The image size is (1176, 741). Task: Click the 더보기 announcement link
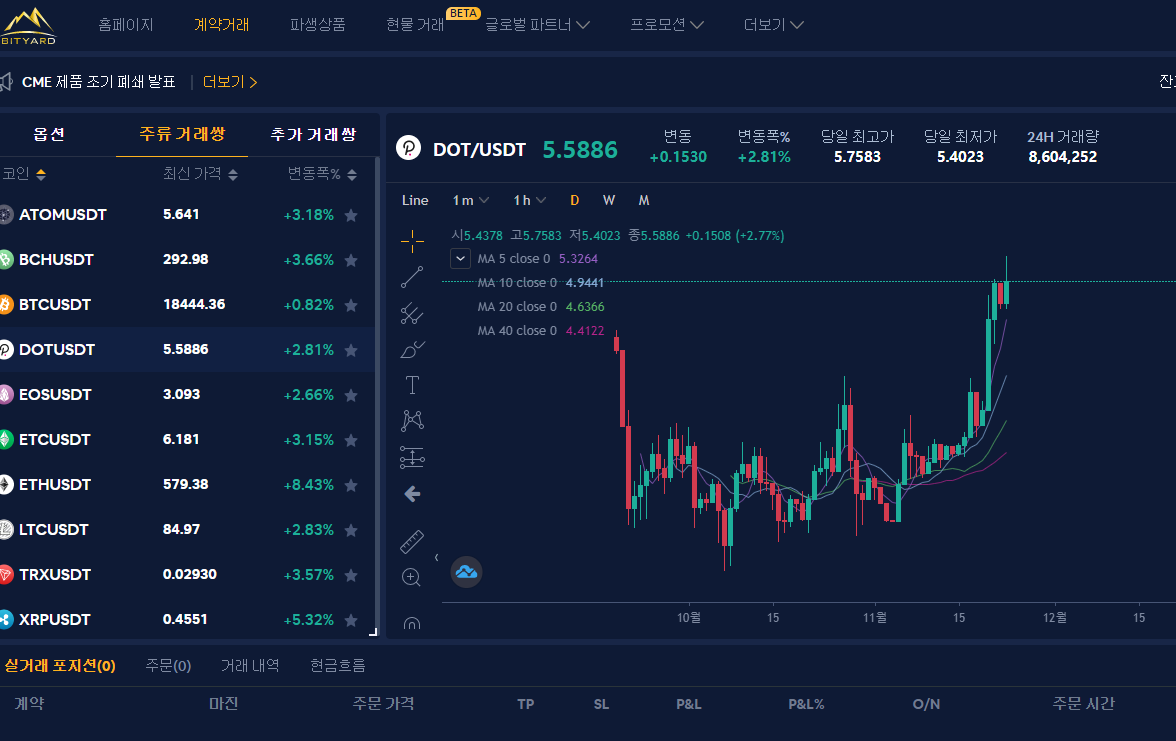pos(230,82)
